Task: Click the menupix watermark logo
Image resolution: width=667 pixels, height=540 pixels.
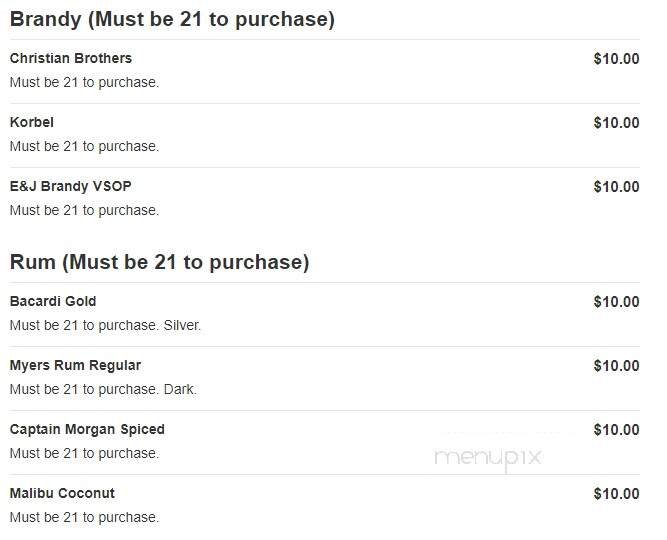Action: click(487, 457)
